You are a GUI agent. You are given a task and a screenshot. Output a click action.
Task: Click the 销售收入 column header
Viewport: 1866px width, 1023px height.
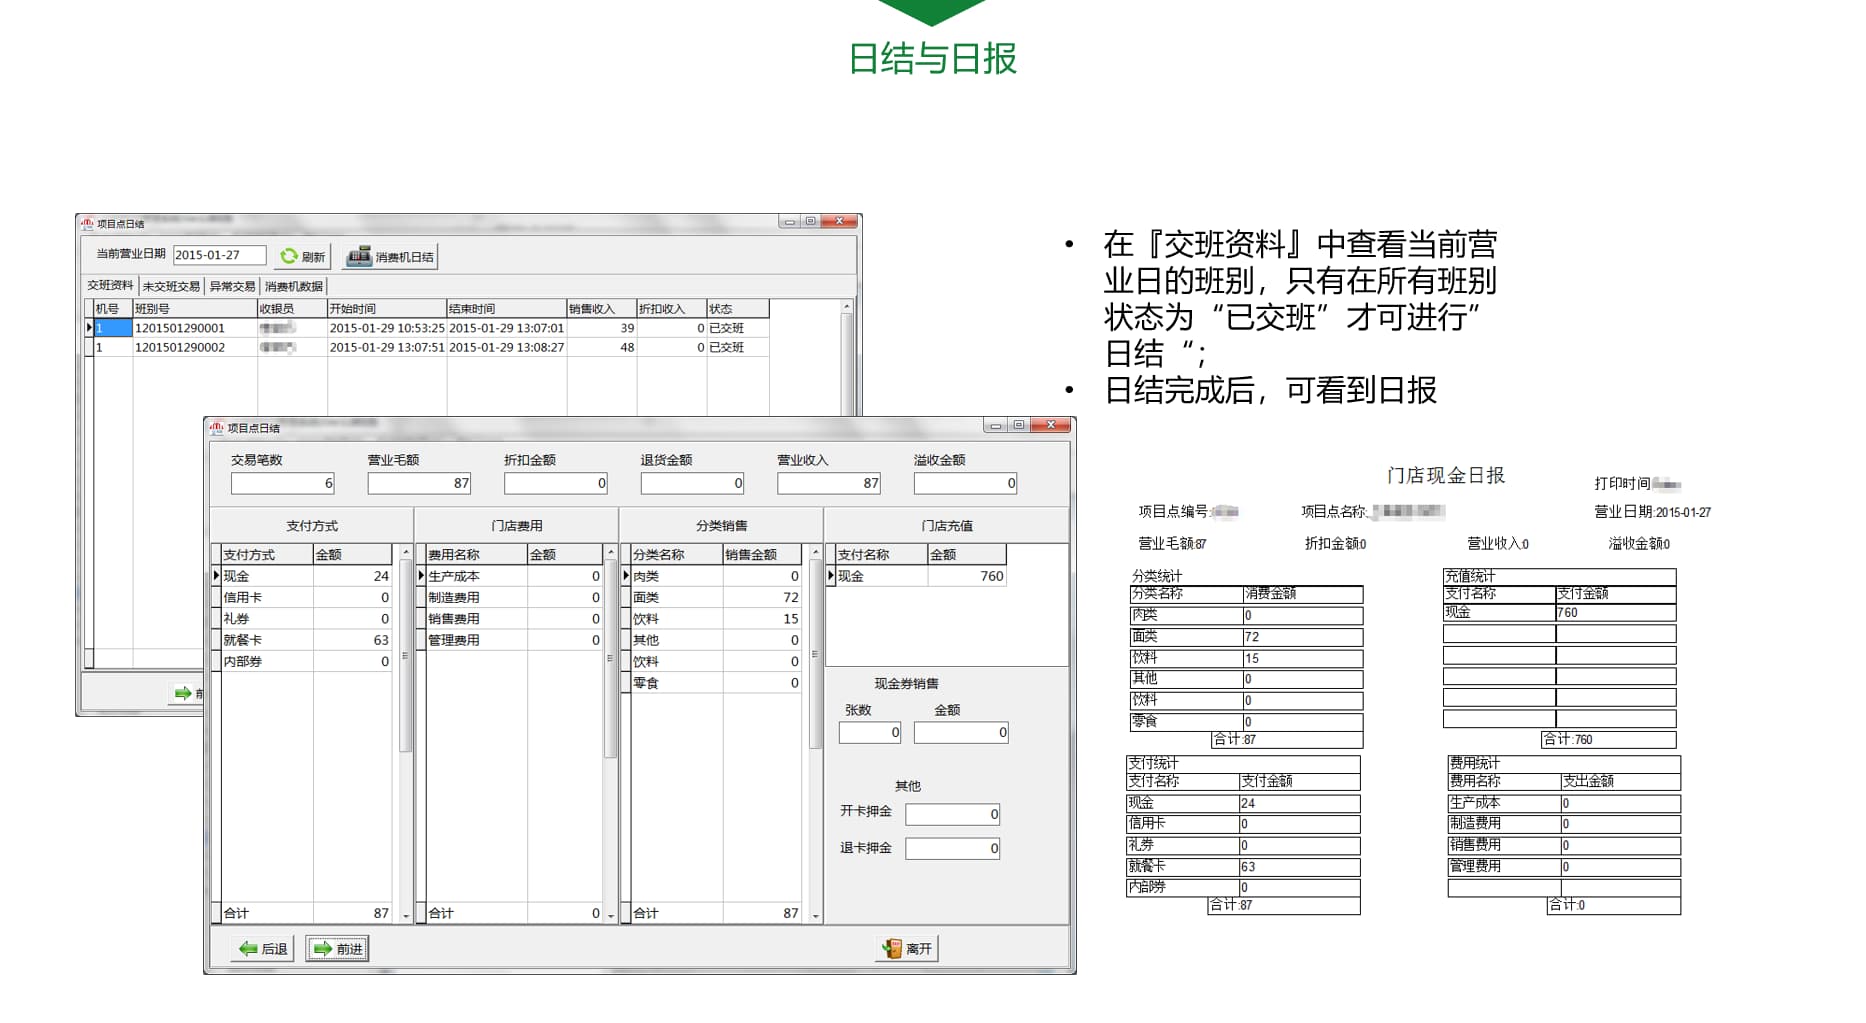pyautogui.click(x=594, y=308)
